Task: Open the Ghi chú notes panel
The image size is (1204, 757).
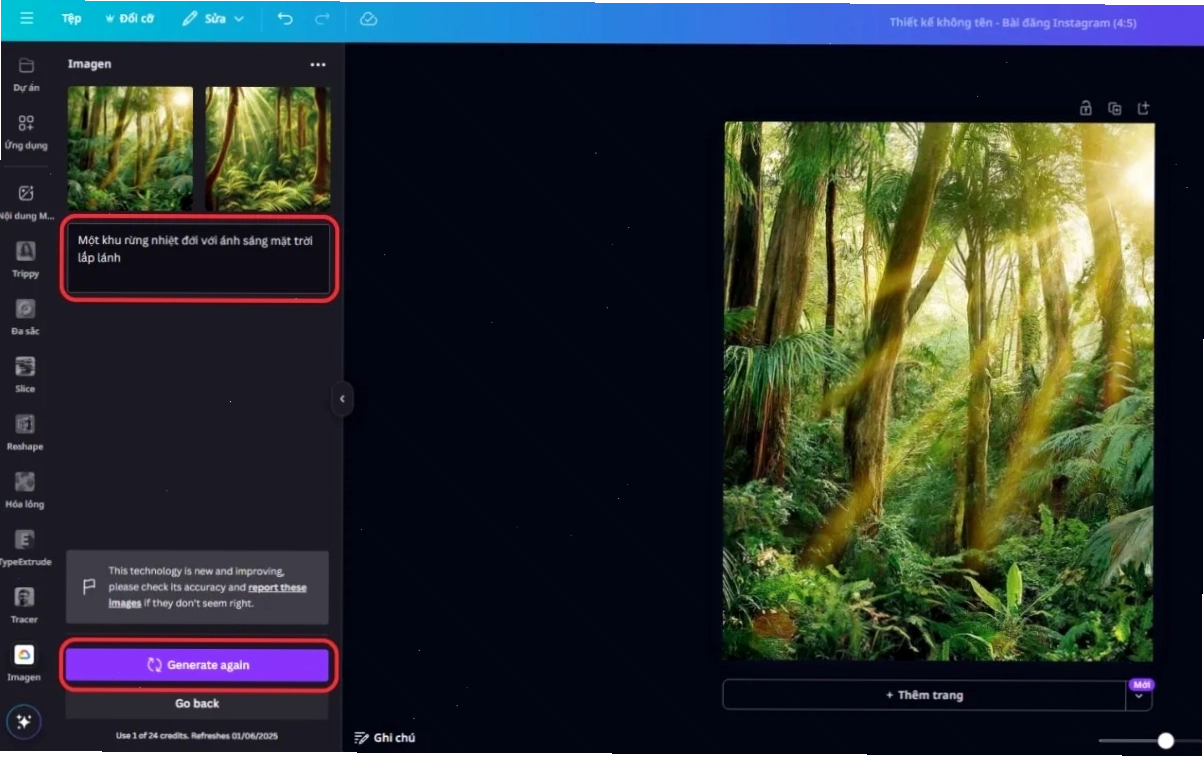Action: (385, 738)
